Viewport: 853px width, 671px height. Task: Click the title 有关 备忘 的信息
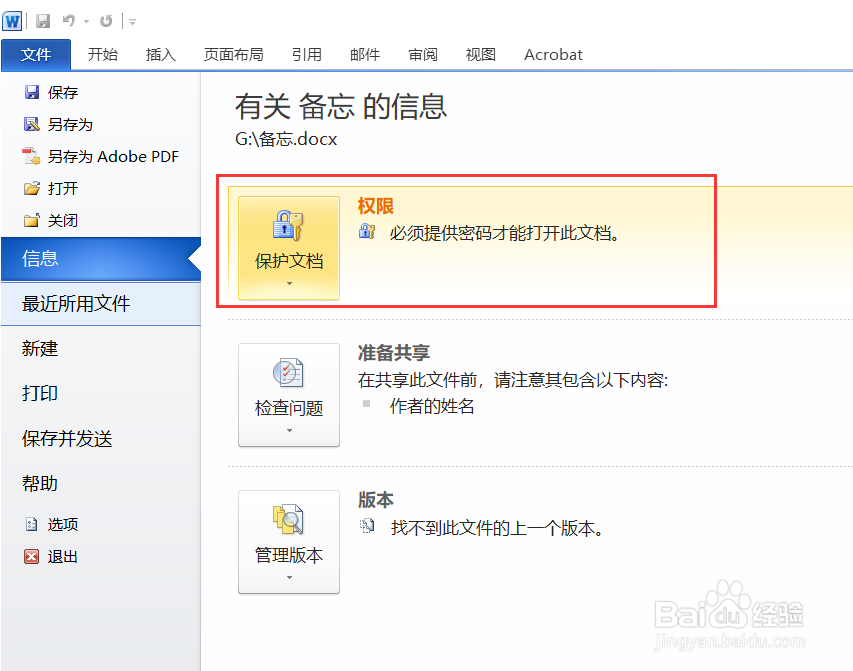coord(341,106)
